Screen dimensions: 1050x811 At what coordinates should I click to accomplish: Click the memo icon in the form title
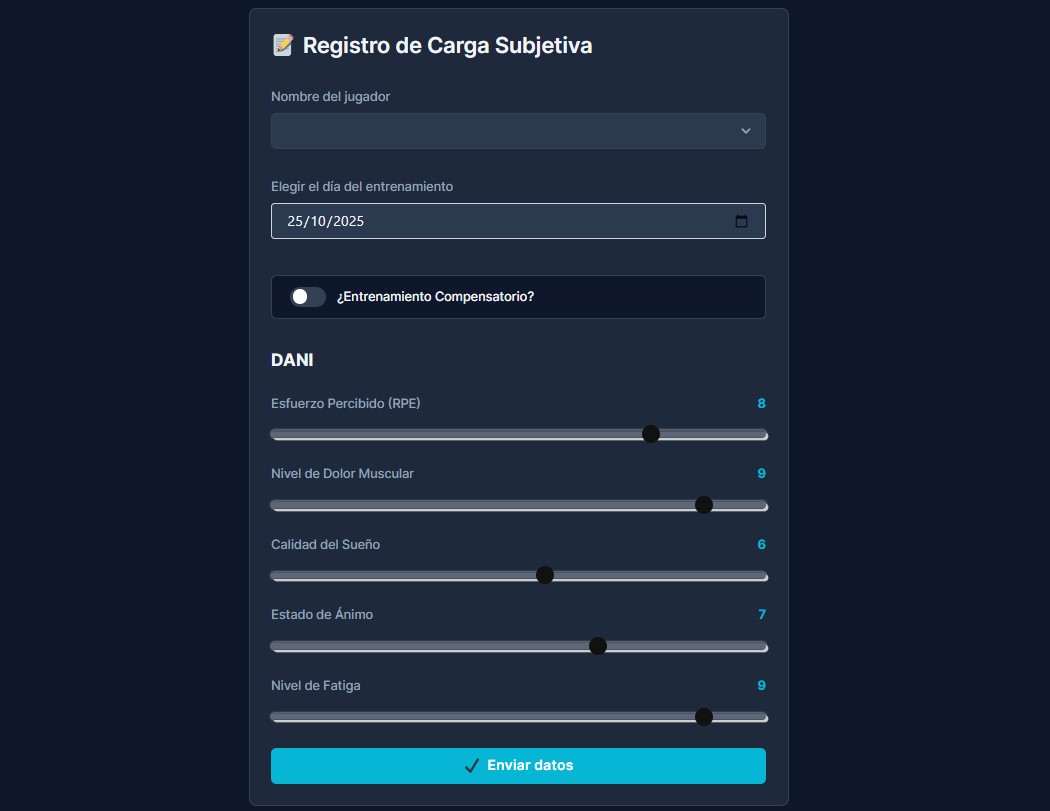tap(284, 44)
